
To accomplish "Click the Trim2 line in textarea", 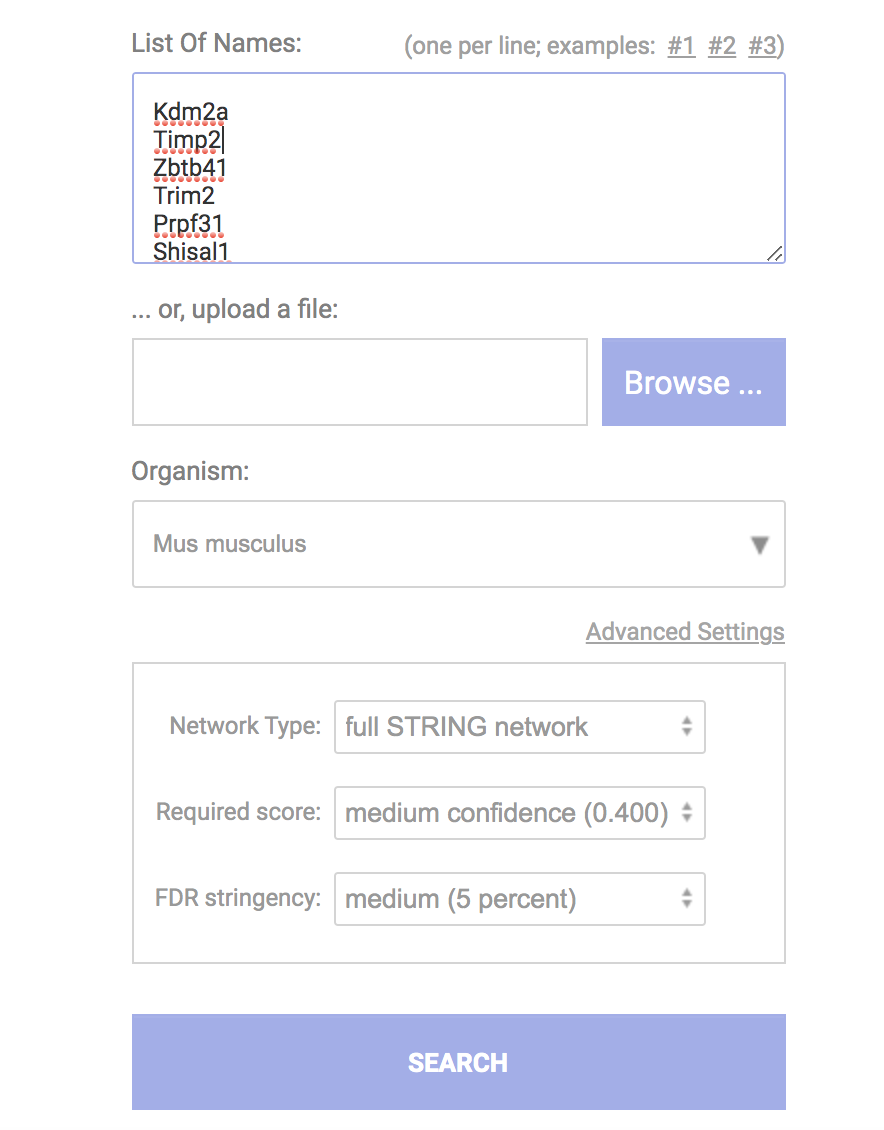I will pos(184,196).
